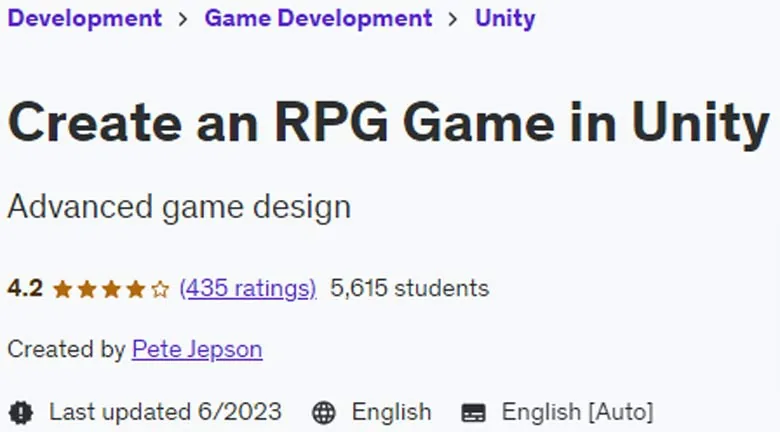This screenshot has width=780, height=432.
Task: Click the second rating star
Action: 87,289
